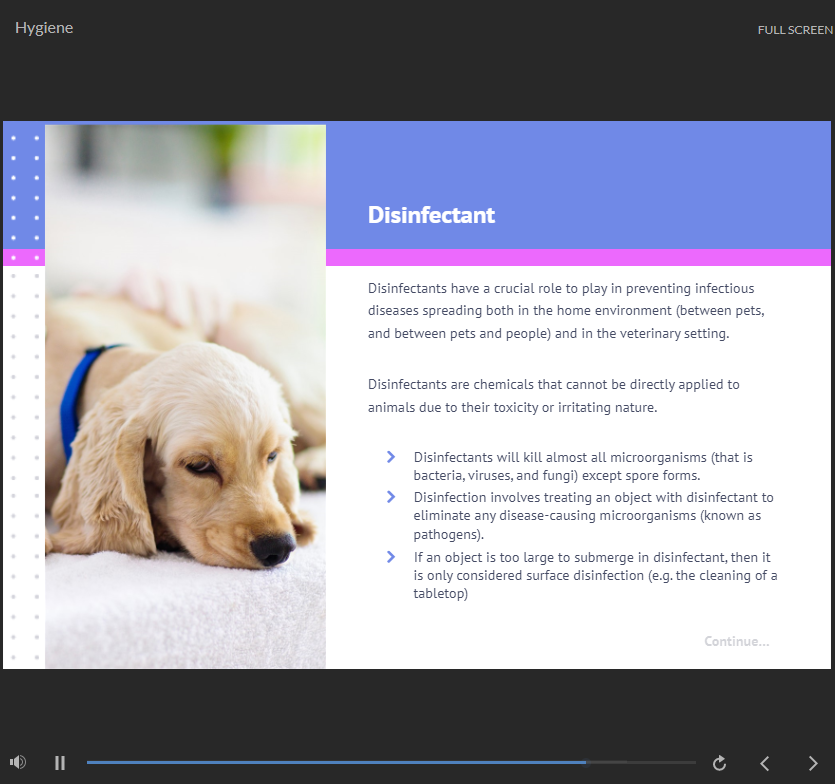This screenshot has width=835, height=784.
Task: Click chevron beside 'If an object is too large' bullet
Action: point(391,557)
